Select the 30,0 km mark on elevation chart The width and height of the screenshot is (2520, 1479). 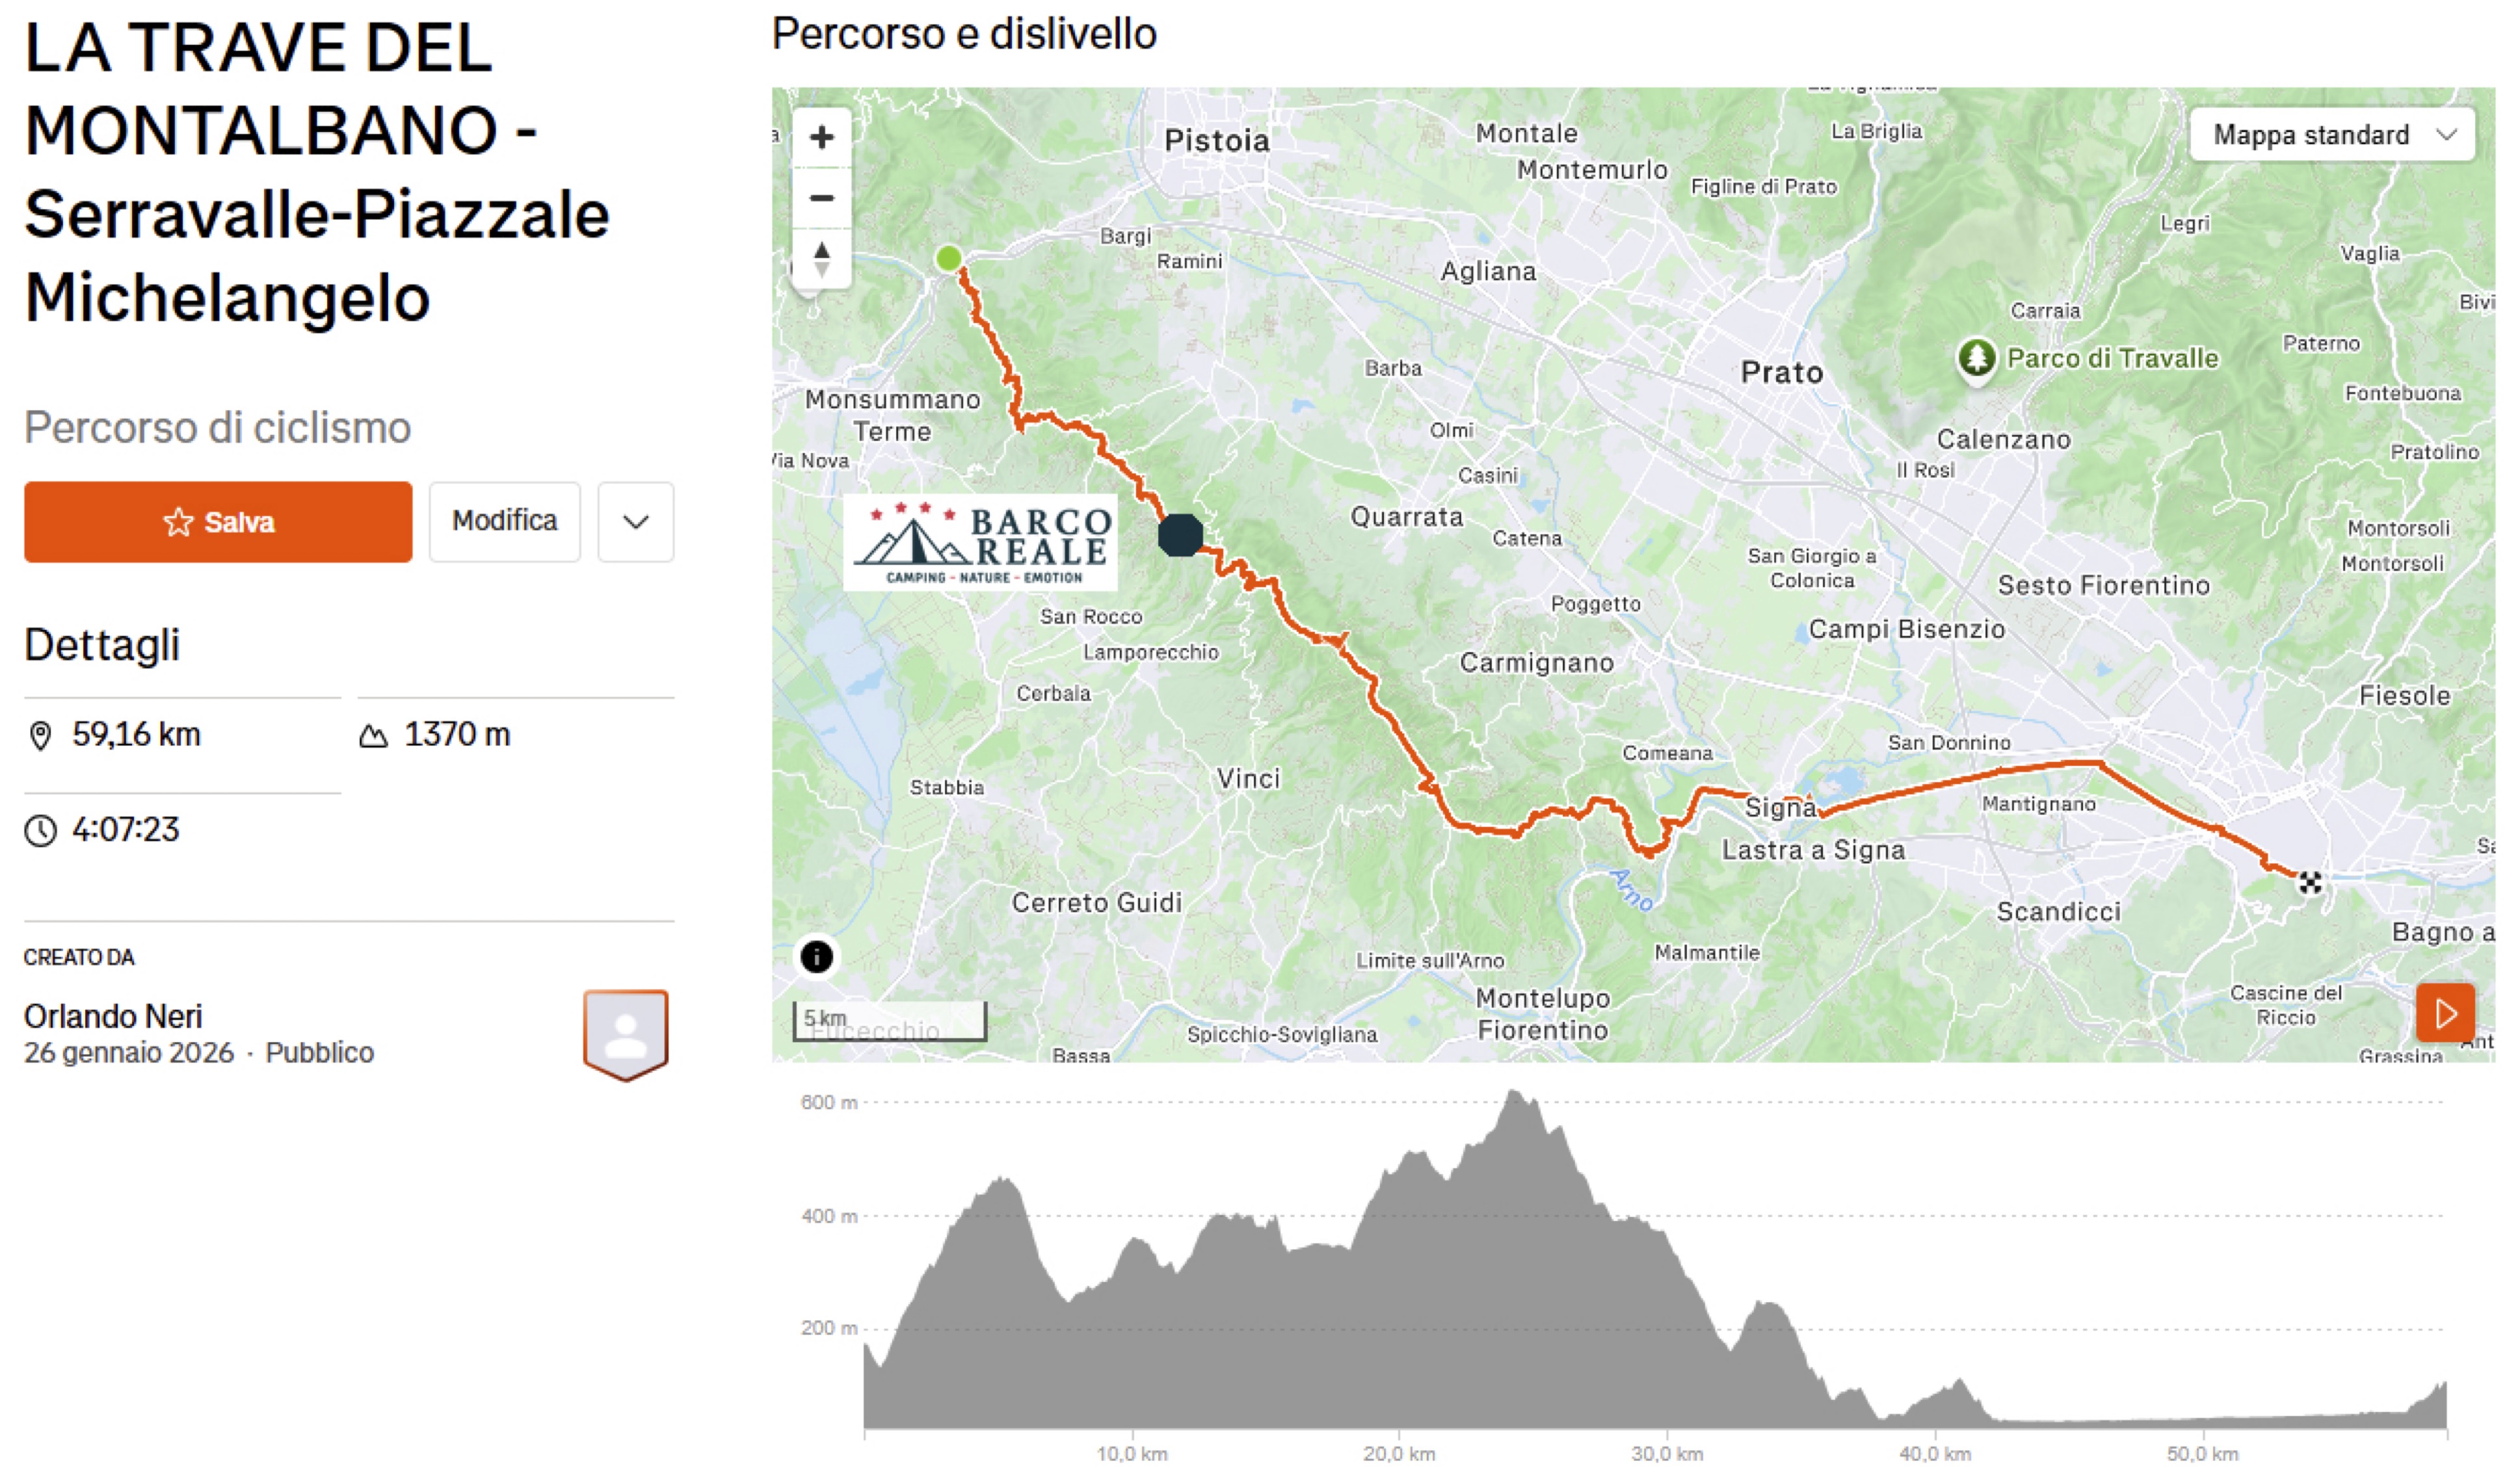1667,1453
